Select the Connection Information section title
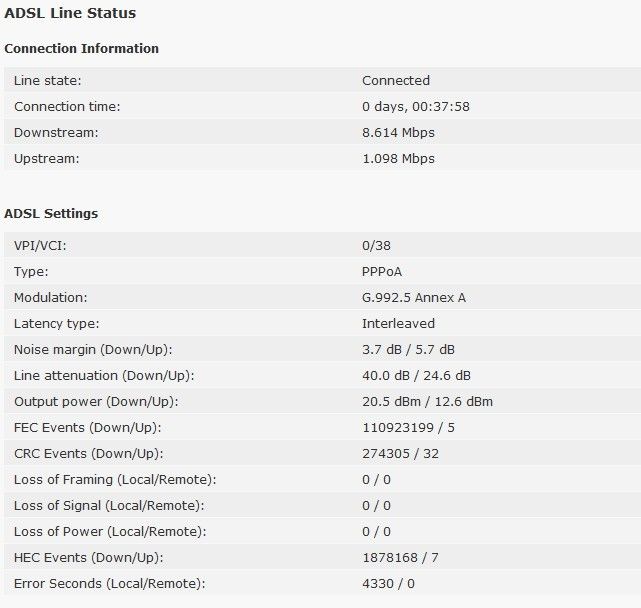Image resolution: width=641 pixels, height=608 pixels. click(x=81, y=48)
